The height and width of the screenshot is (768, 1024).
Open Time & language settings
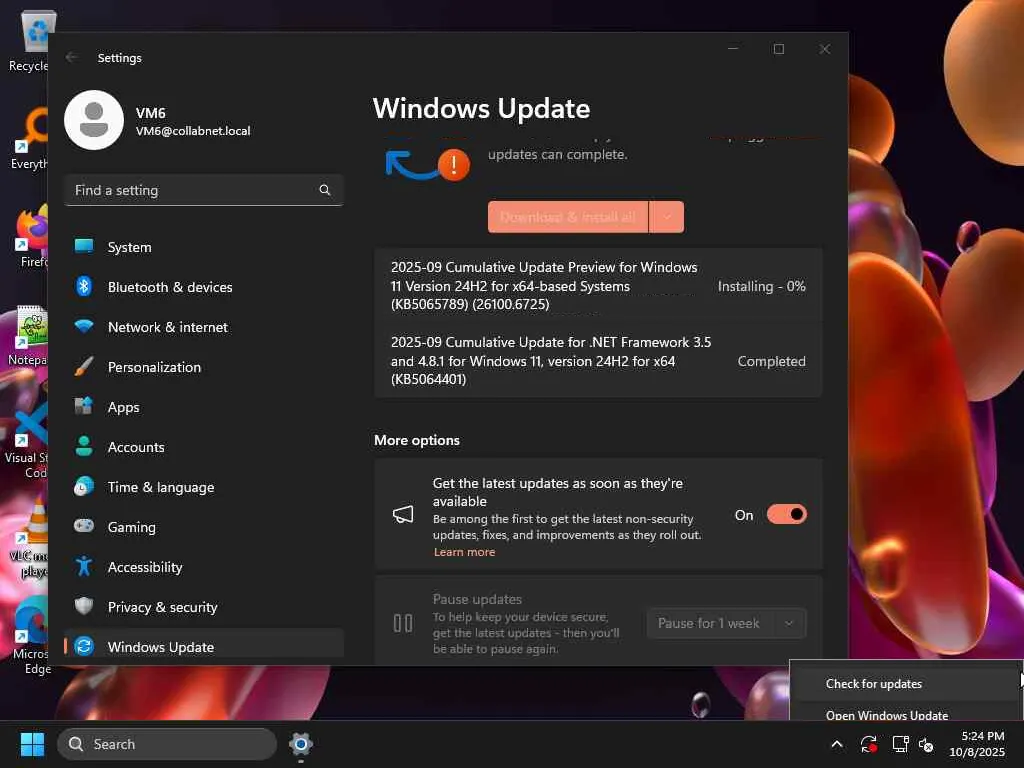point(204,487)
